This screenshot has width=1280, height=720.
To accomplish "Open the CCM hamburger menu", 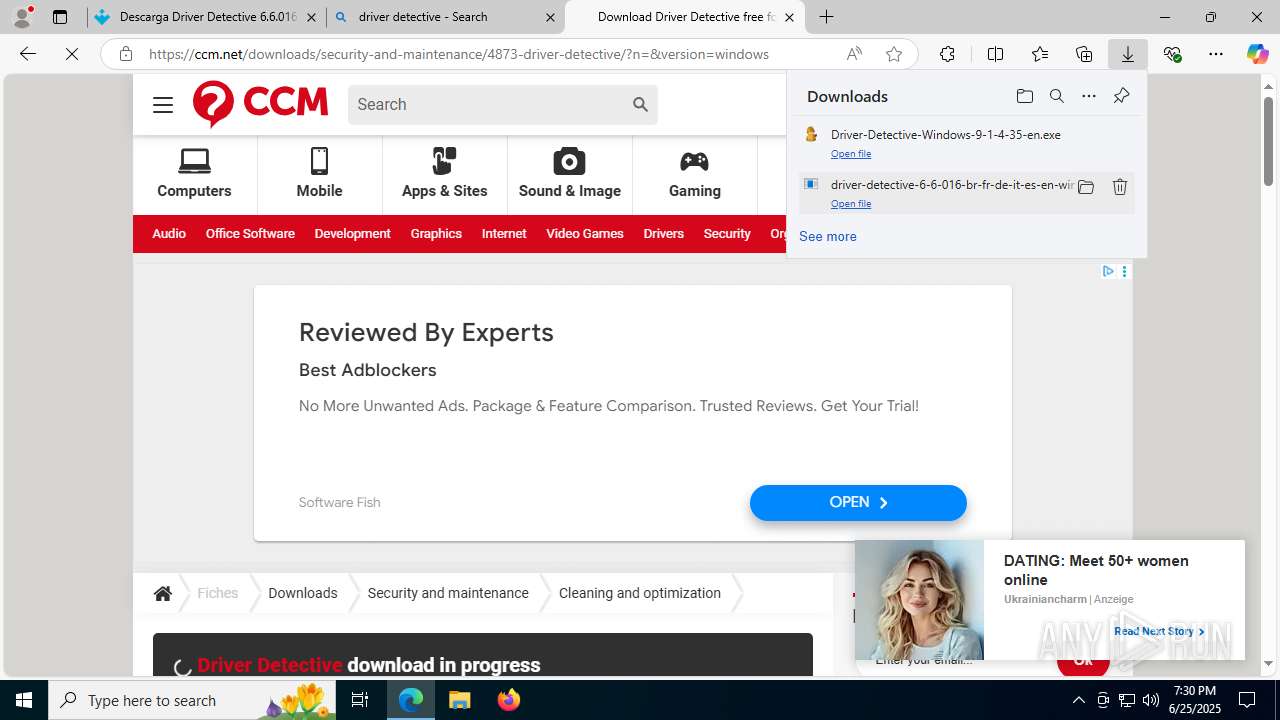I will (x=163, y=105).
